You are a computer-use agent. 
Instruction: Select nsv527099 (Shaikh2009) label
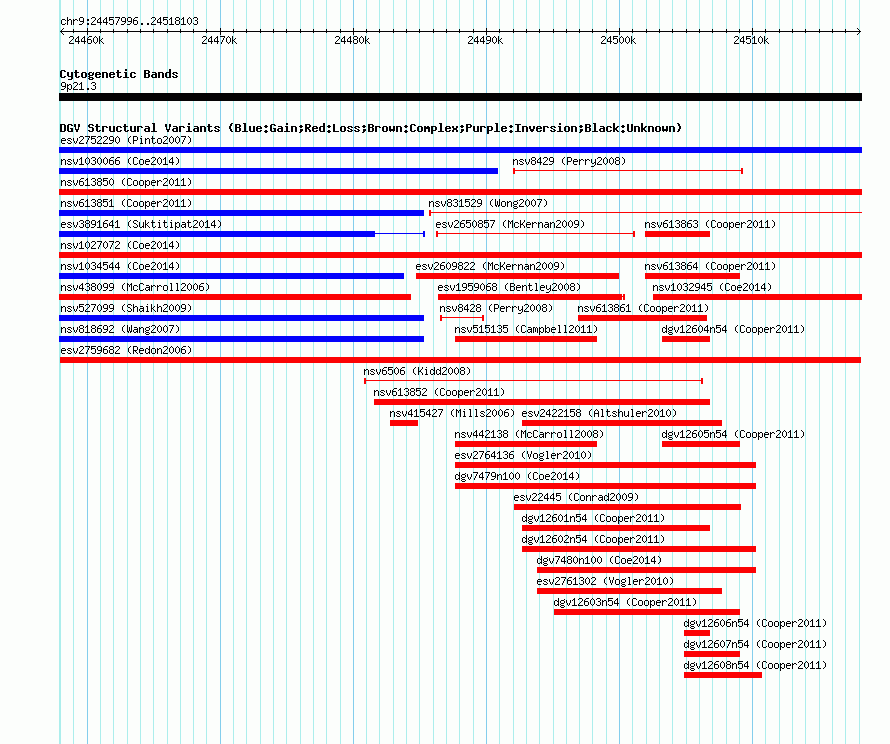click(126, 308)
